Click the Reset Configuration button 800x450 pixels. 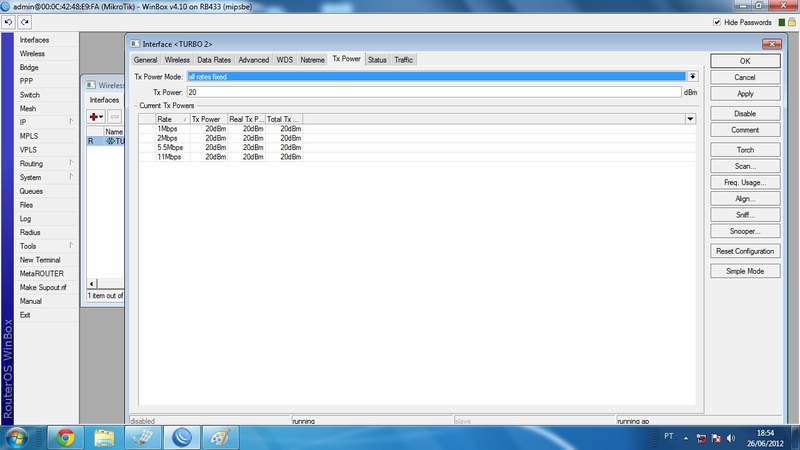coord(745,251)
